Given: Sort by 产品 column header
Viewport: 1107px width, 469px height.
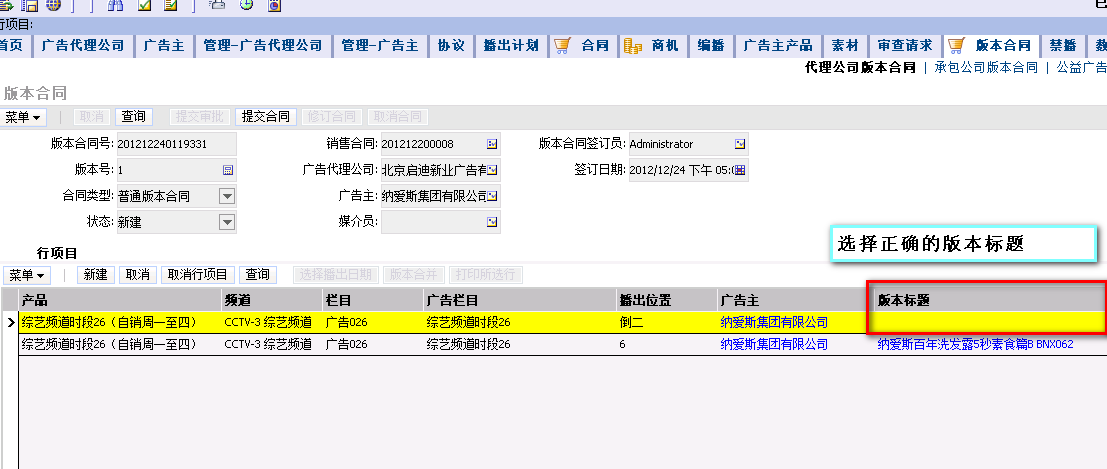Looking at the screenshot, I should (x=119, y=300).
